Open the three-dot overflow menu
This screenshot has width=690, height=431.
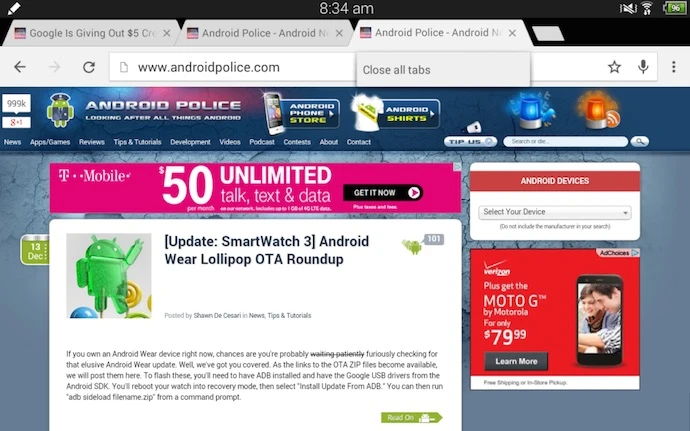pyautogui.click(x=674, y=67)
